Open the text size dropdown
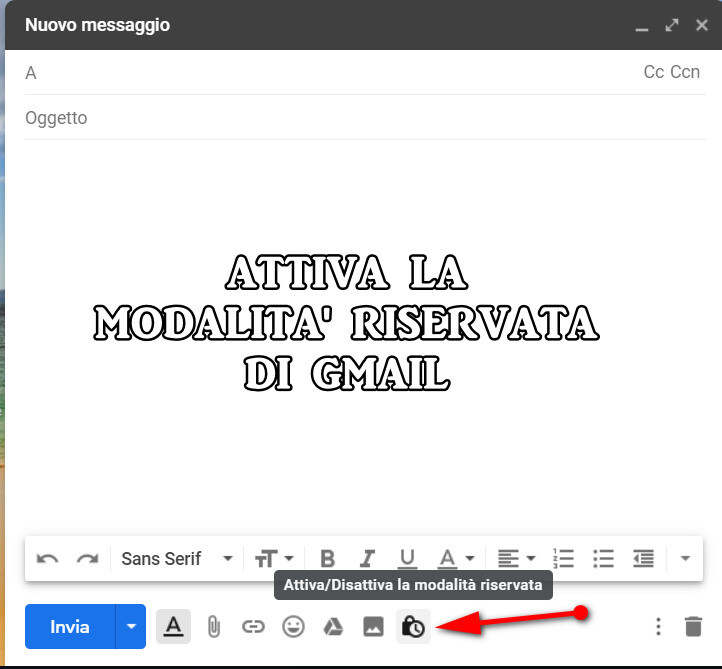Screen dimensions: 722x669 [274, 558]
